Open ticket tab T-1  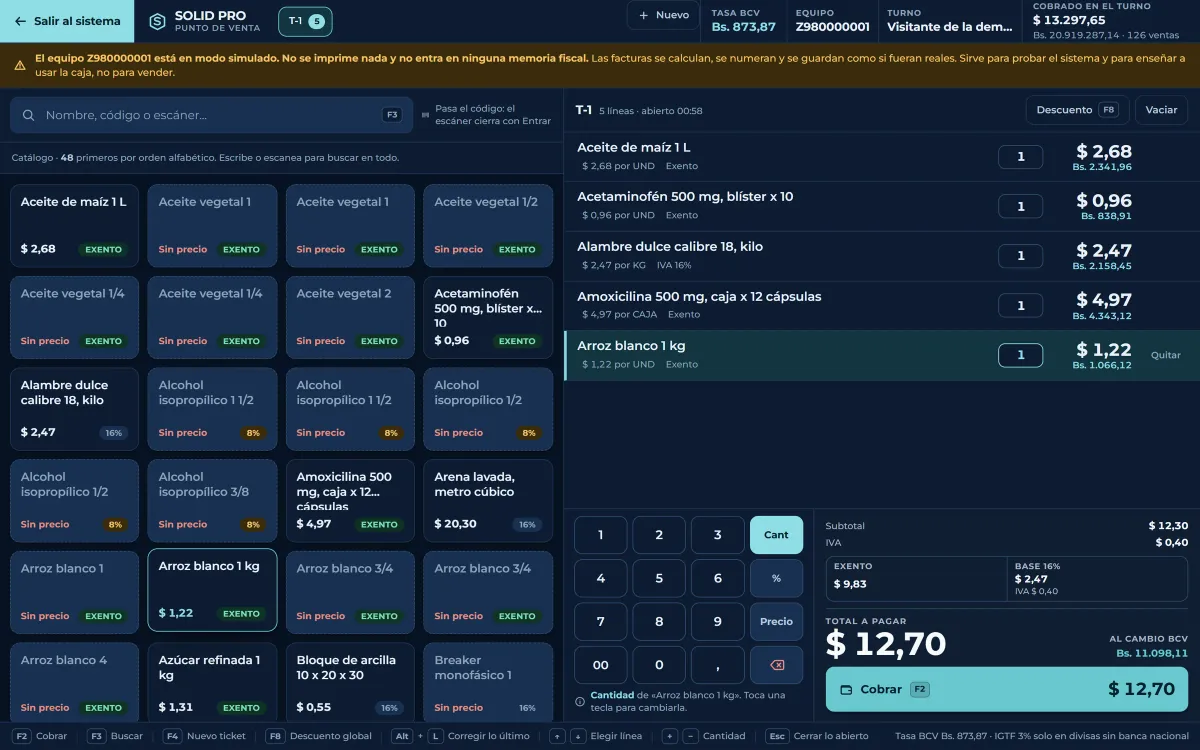306,21
